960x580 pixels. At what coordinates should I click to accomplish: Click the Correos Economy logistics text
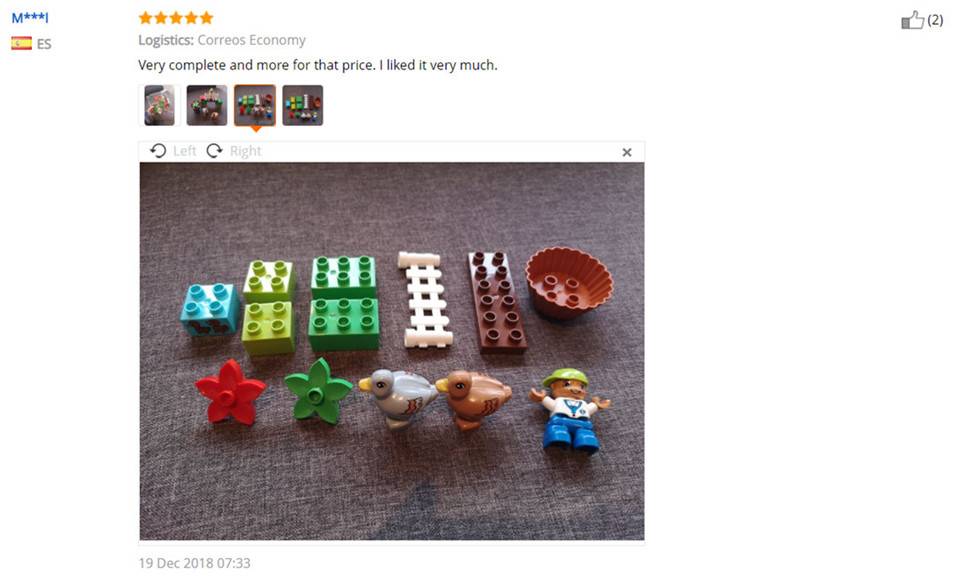coord(252,40)
